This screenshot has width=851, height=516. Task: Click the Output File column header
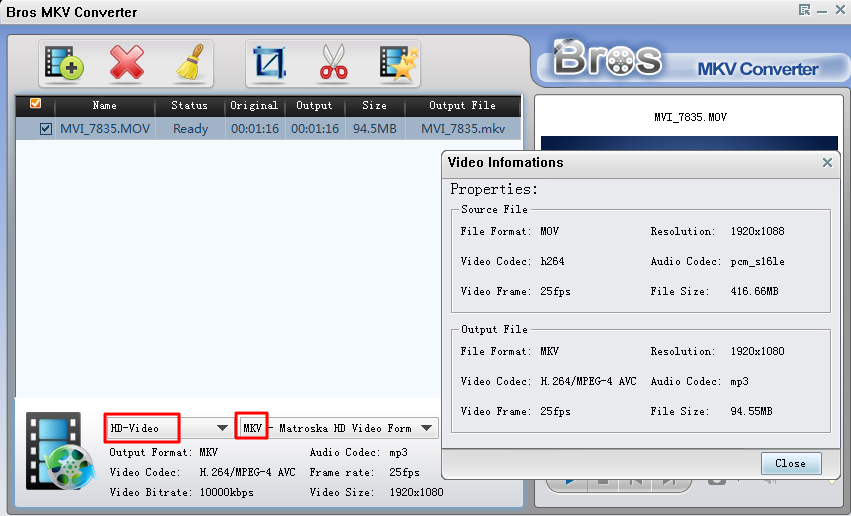pos(462,105)
